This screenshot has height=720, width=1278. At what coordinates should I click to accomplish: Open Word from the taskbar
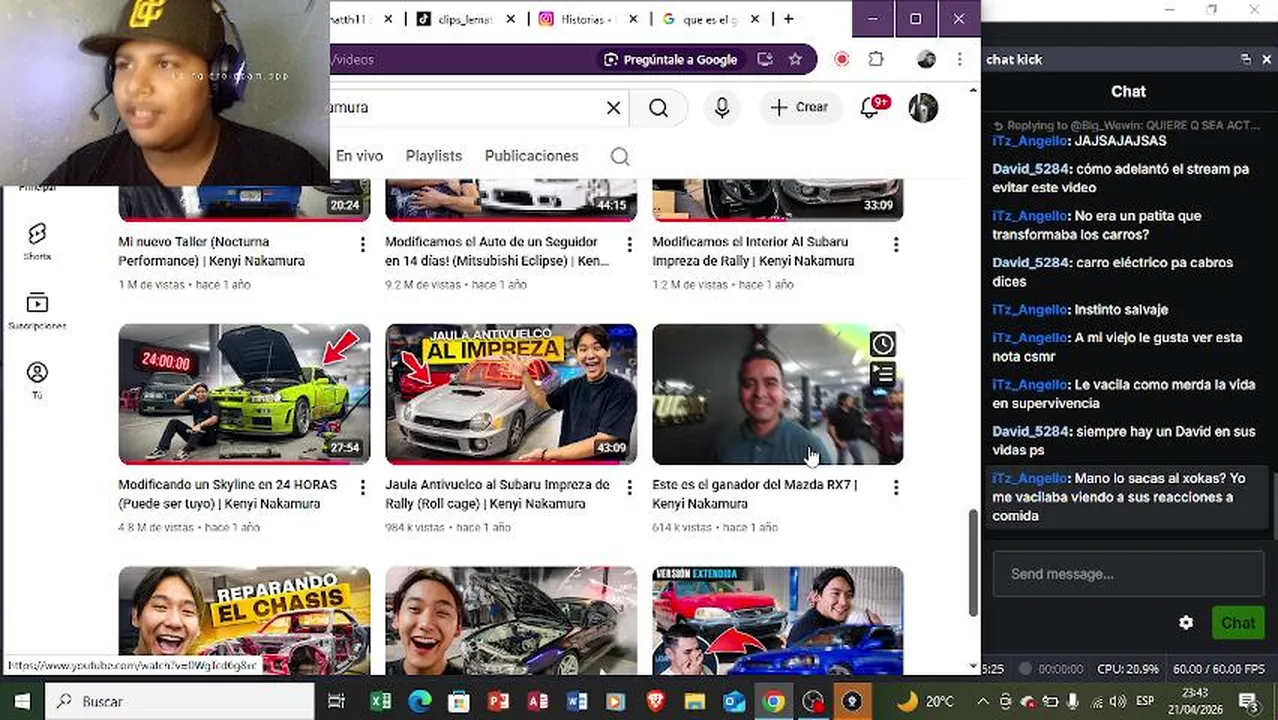(x=577, y=701)
